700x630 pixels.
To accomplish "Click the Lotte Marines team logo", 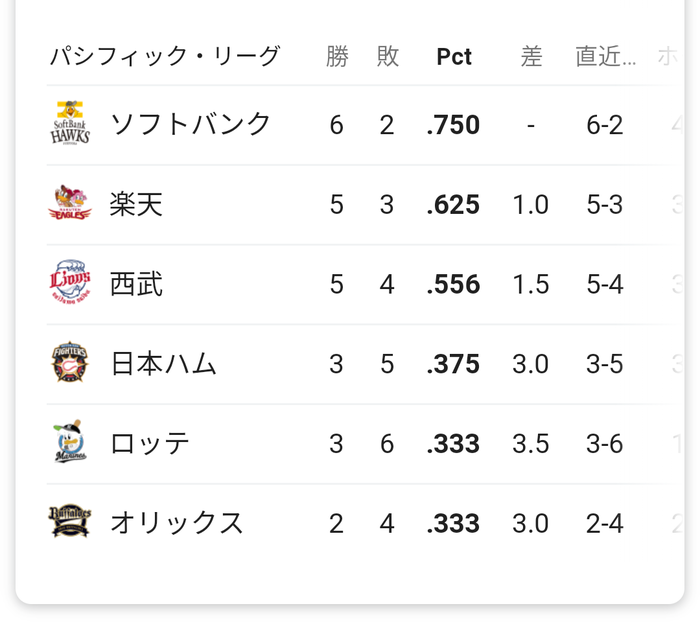I will 70,442.
